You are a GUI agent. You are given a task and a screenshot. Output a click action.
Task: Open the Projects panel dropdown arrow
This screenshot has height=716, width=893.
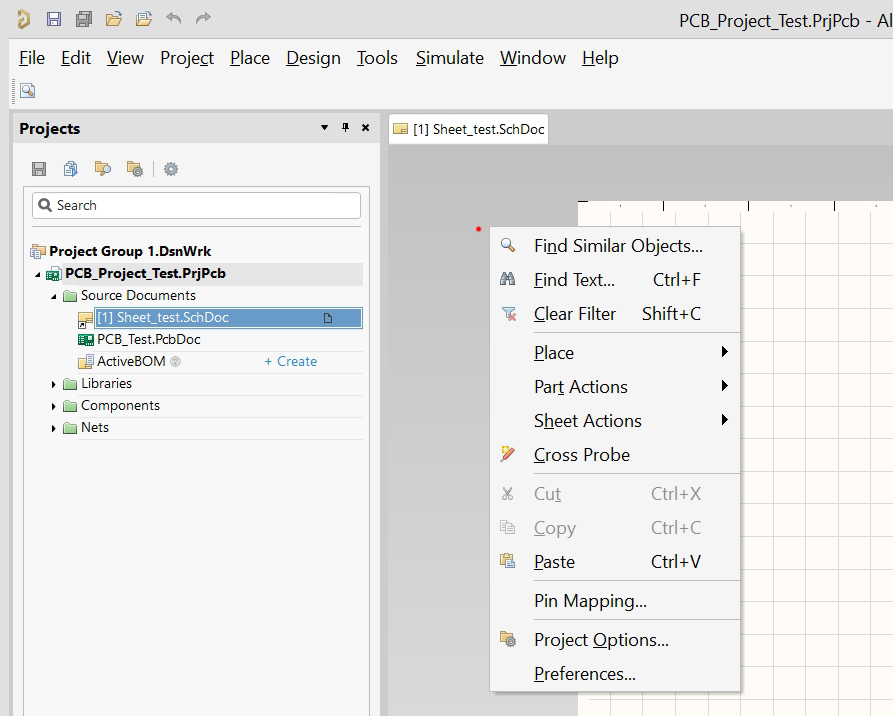325,128
